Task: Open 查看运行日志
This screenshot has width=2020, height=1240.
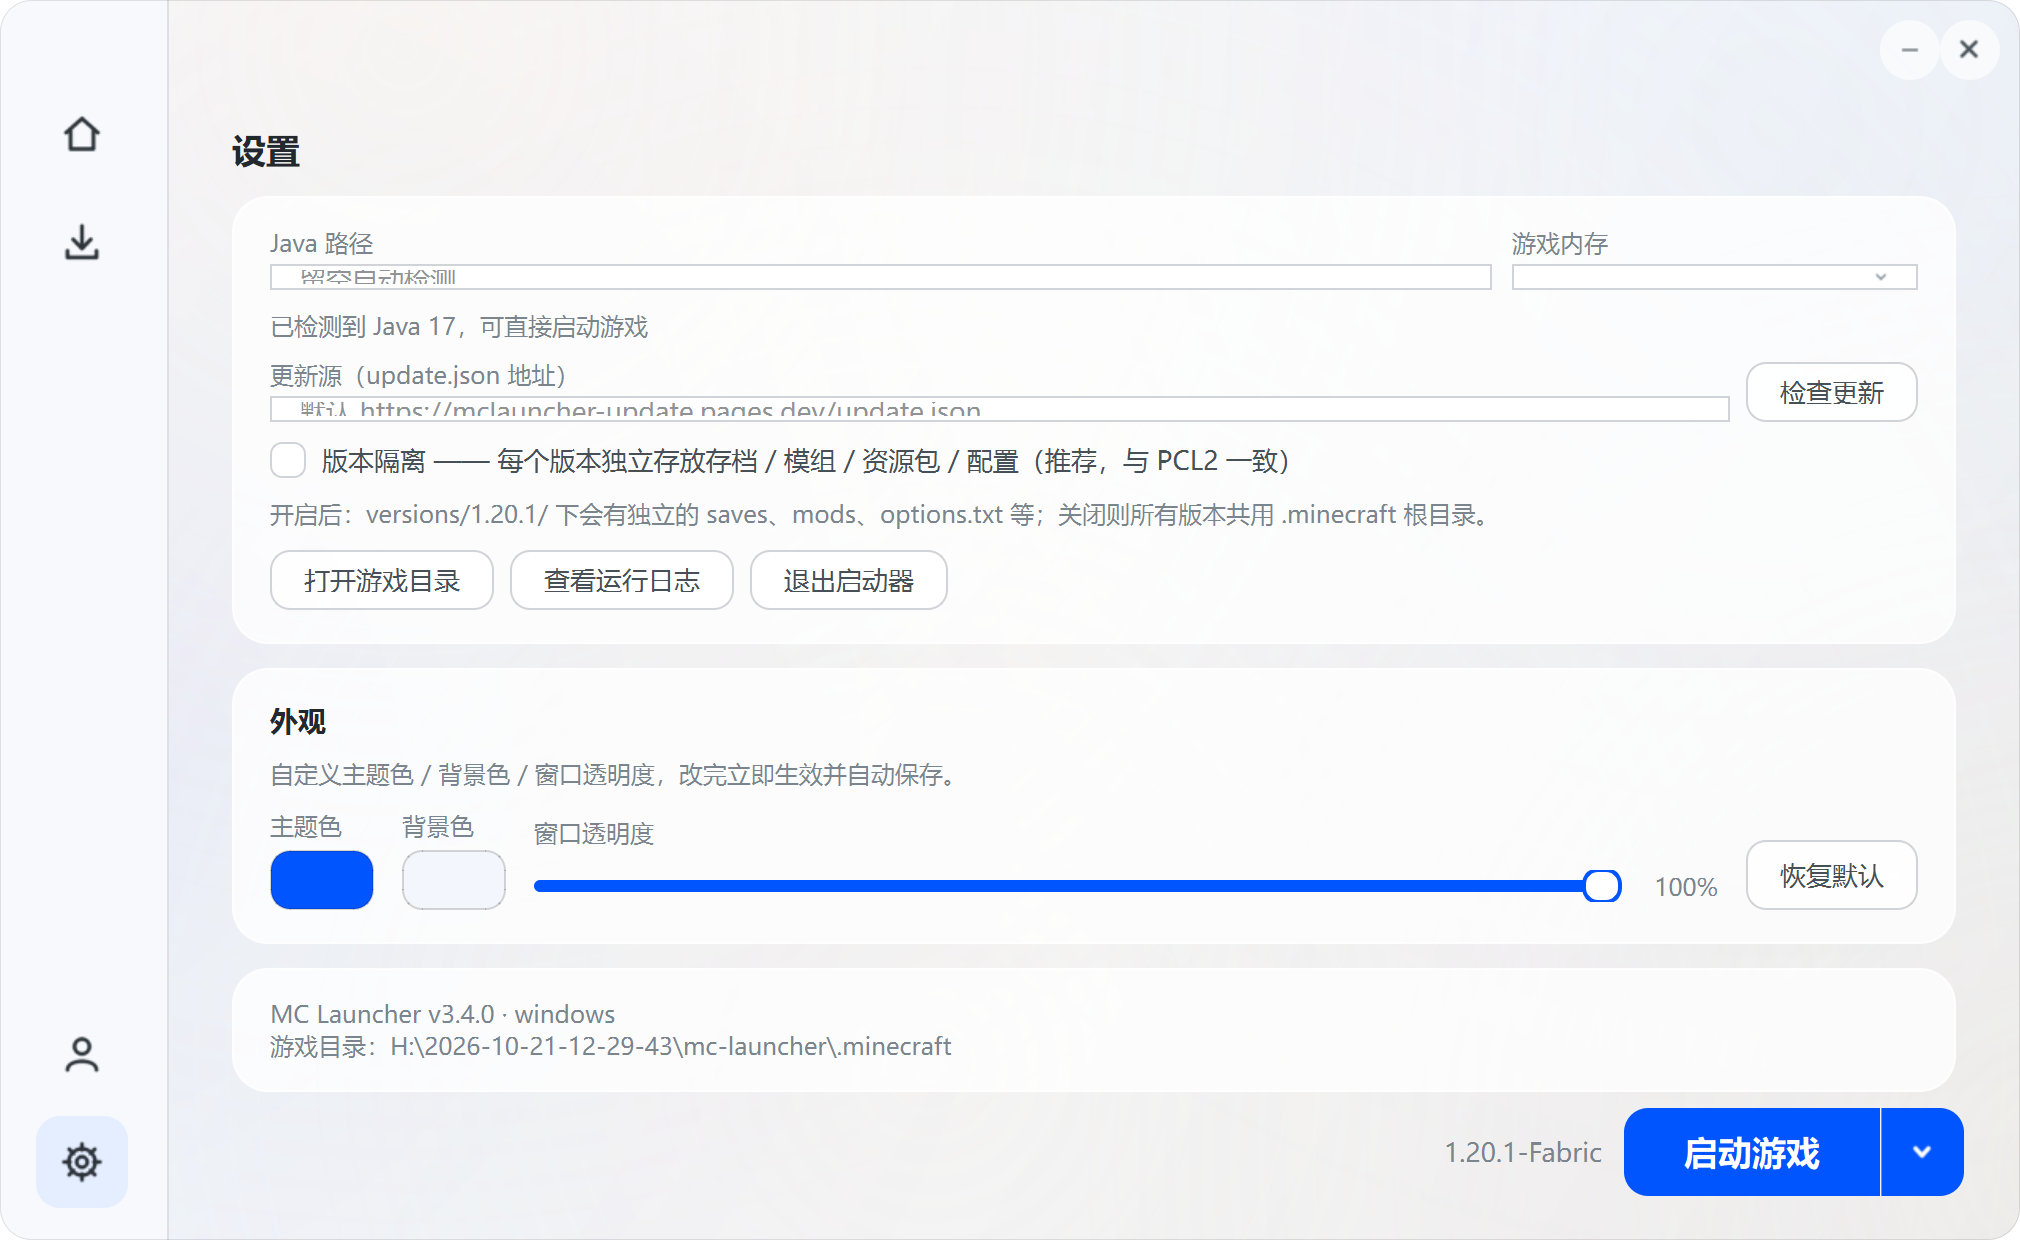Action: tap(621, 580)
